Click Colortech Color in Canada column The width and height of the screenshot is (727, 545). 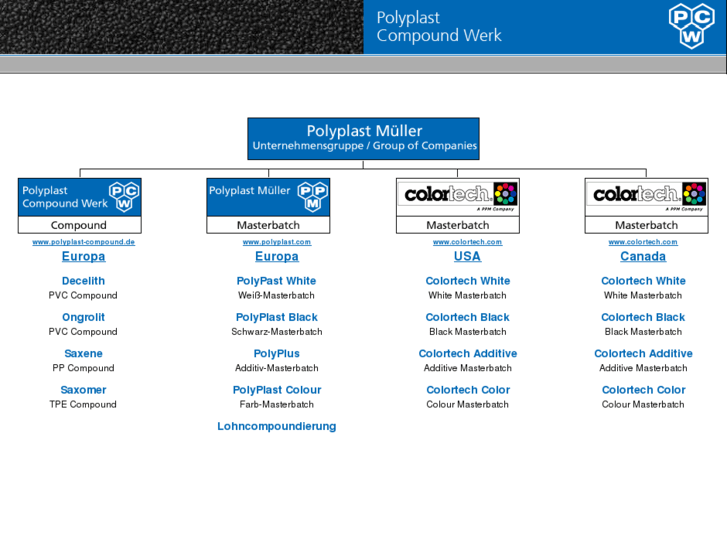tap(644, 390)
